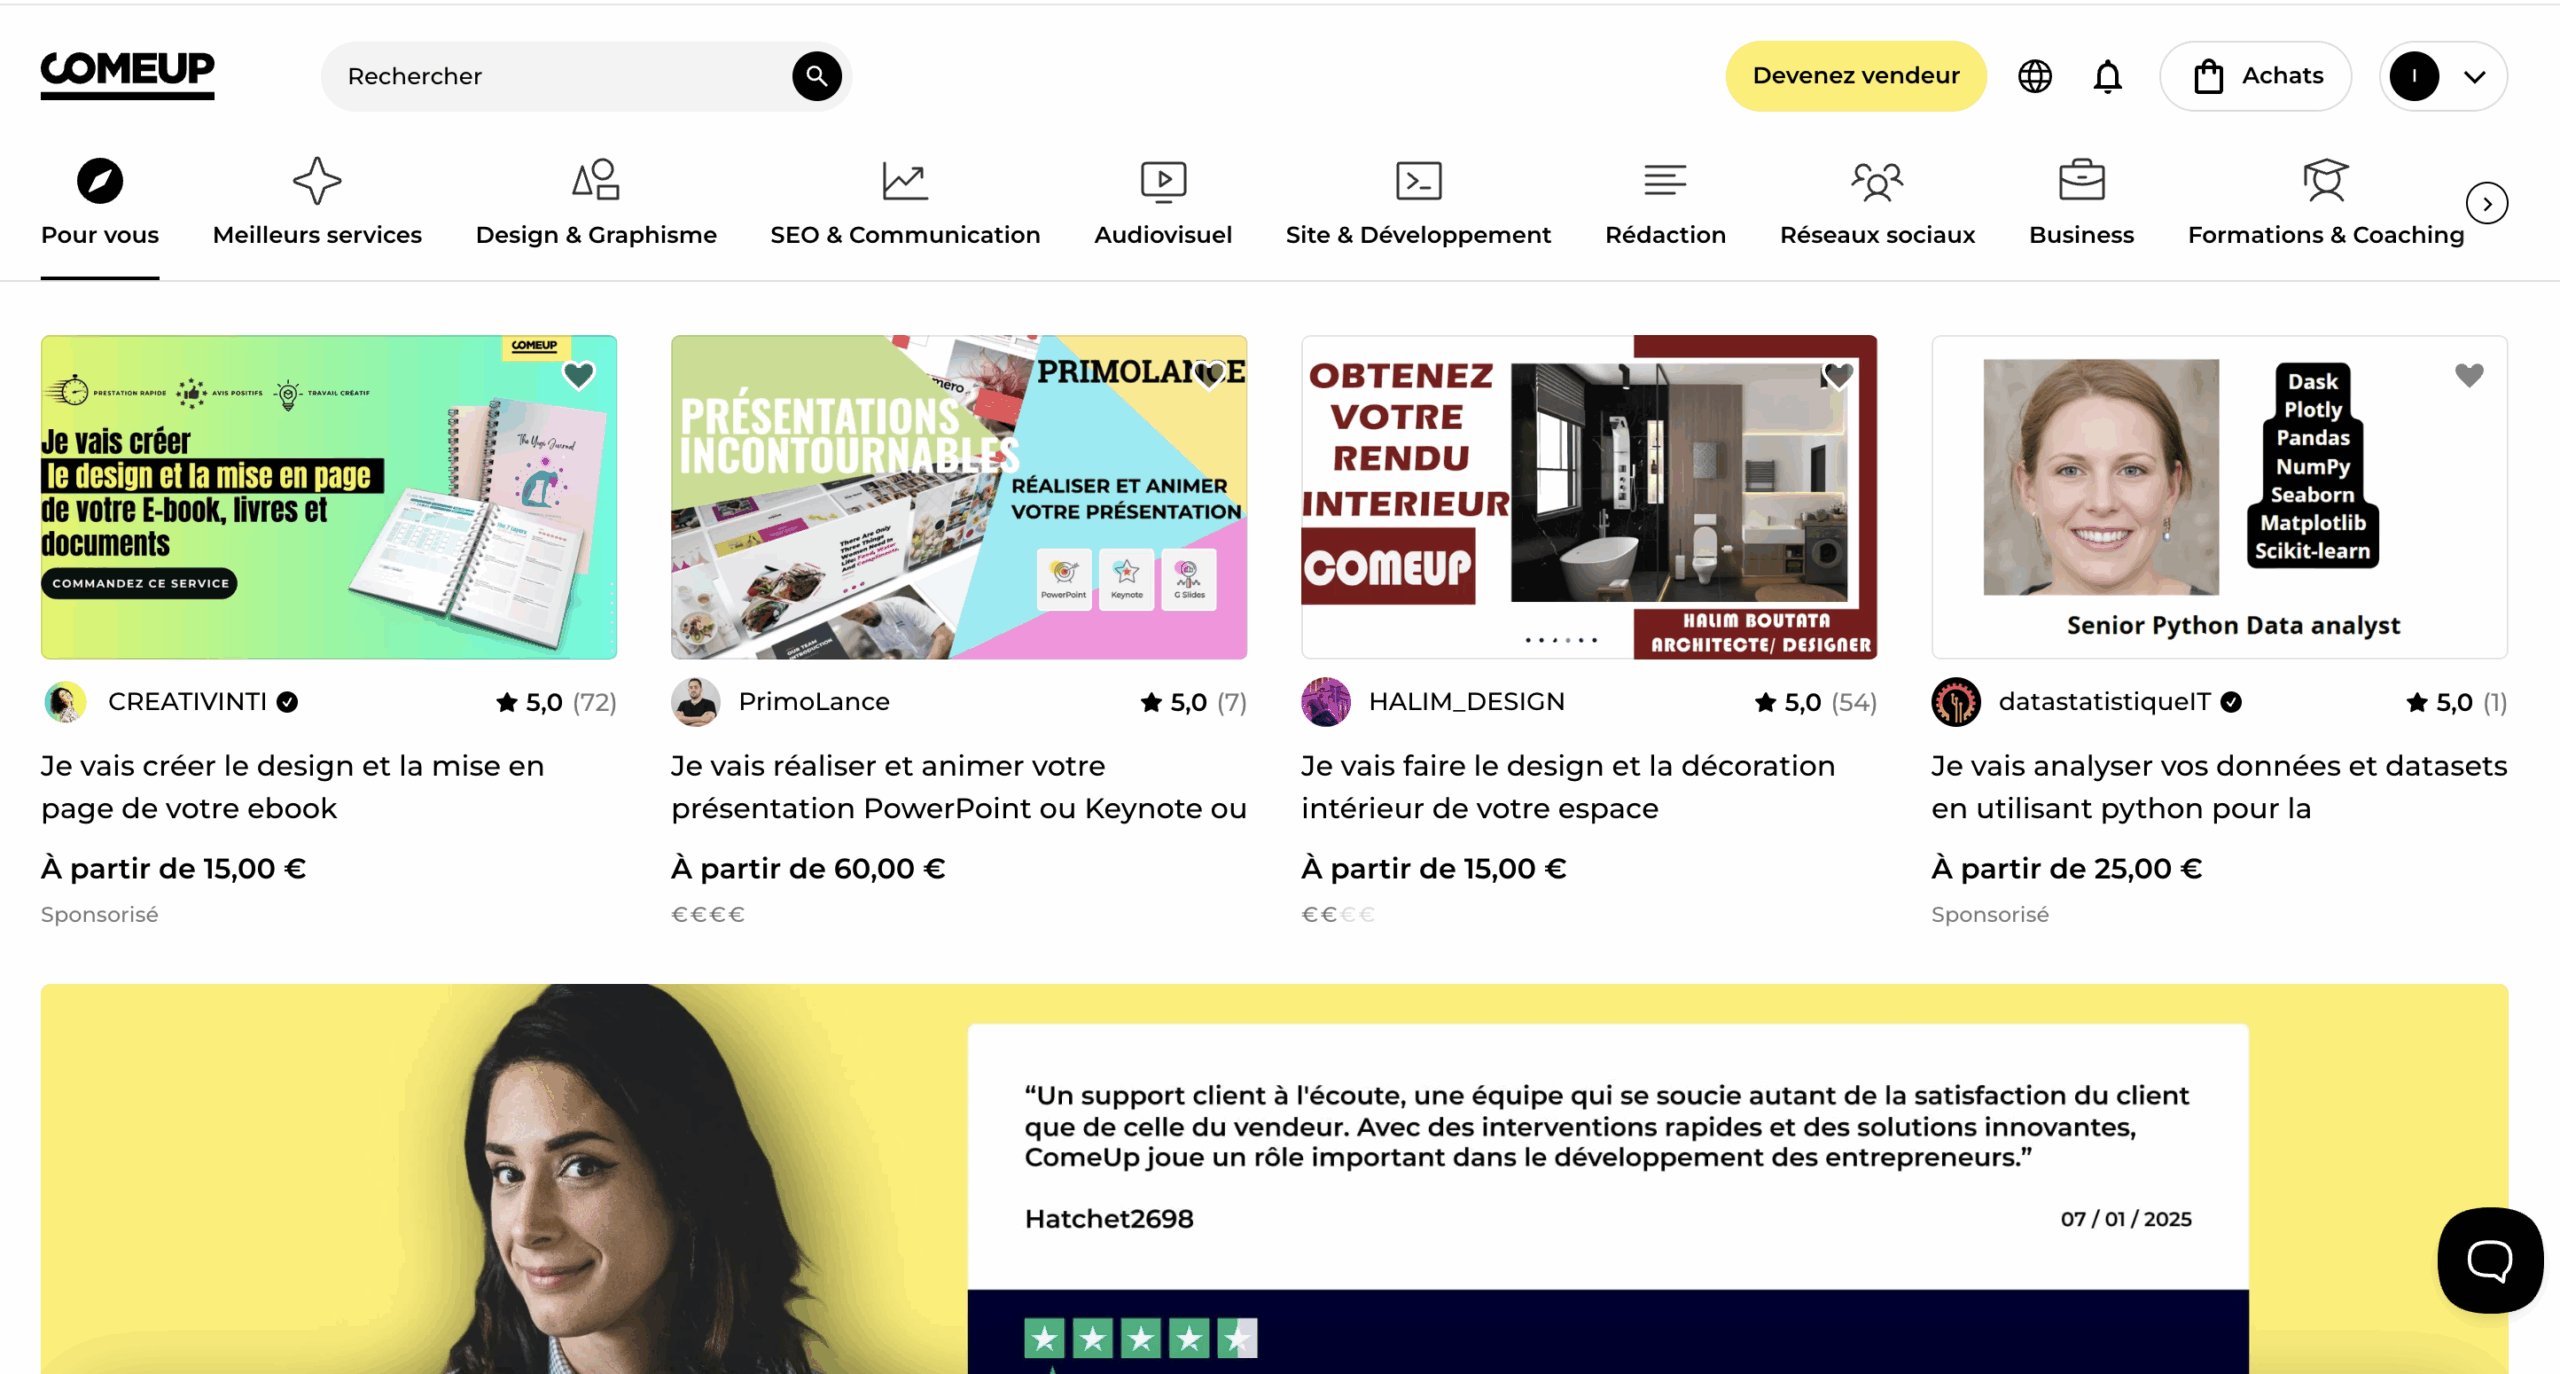Click the Trustpilot star rating row
The image size is (2560, 1374).
[x=1140, y=1338]
